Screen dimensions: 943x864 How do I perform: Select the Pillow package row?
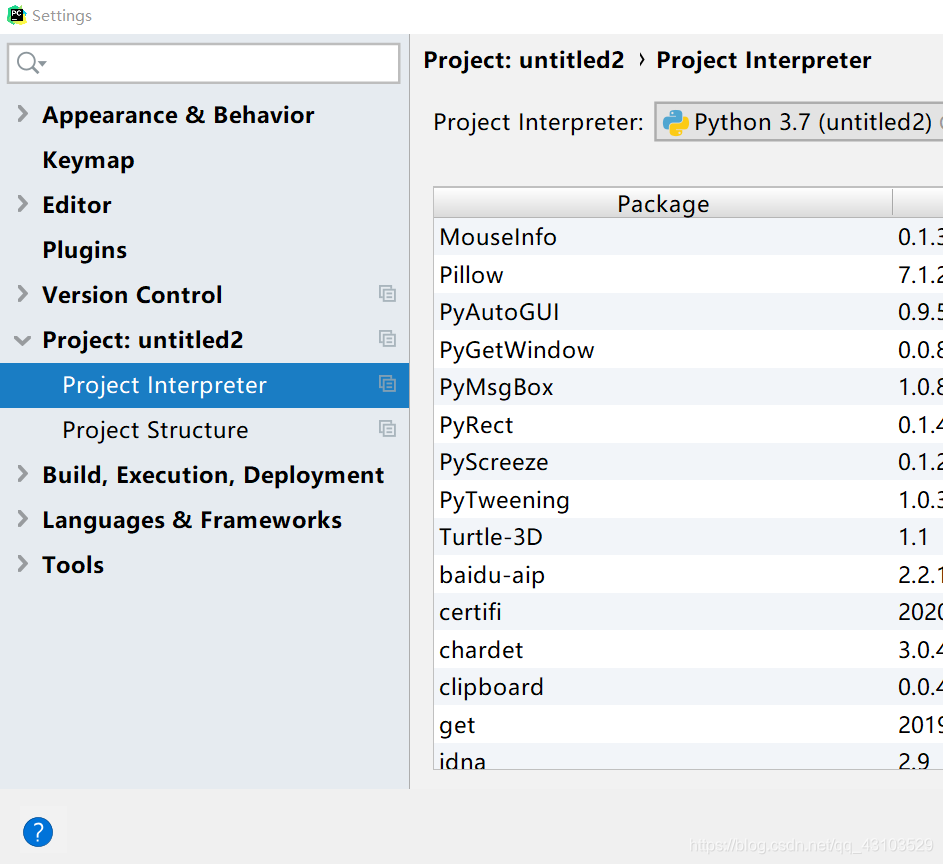click(471, 274)
